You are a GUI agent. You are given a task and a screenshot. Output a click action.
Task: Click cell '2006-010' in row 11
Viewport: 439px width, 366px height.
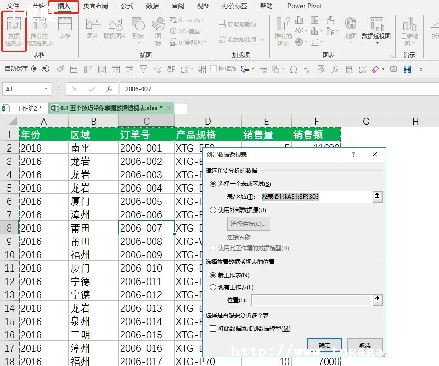tap(146, 268)
